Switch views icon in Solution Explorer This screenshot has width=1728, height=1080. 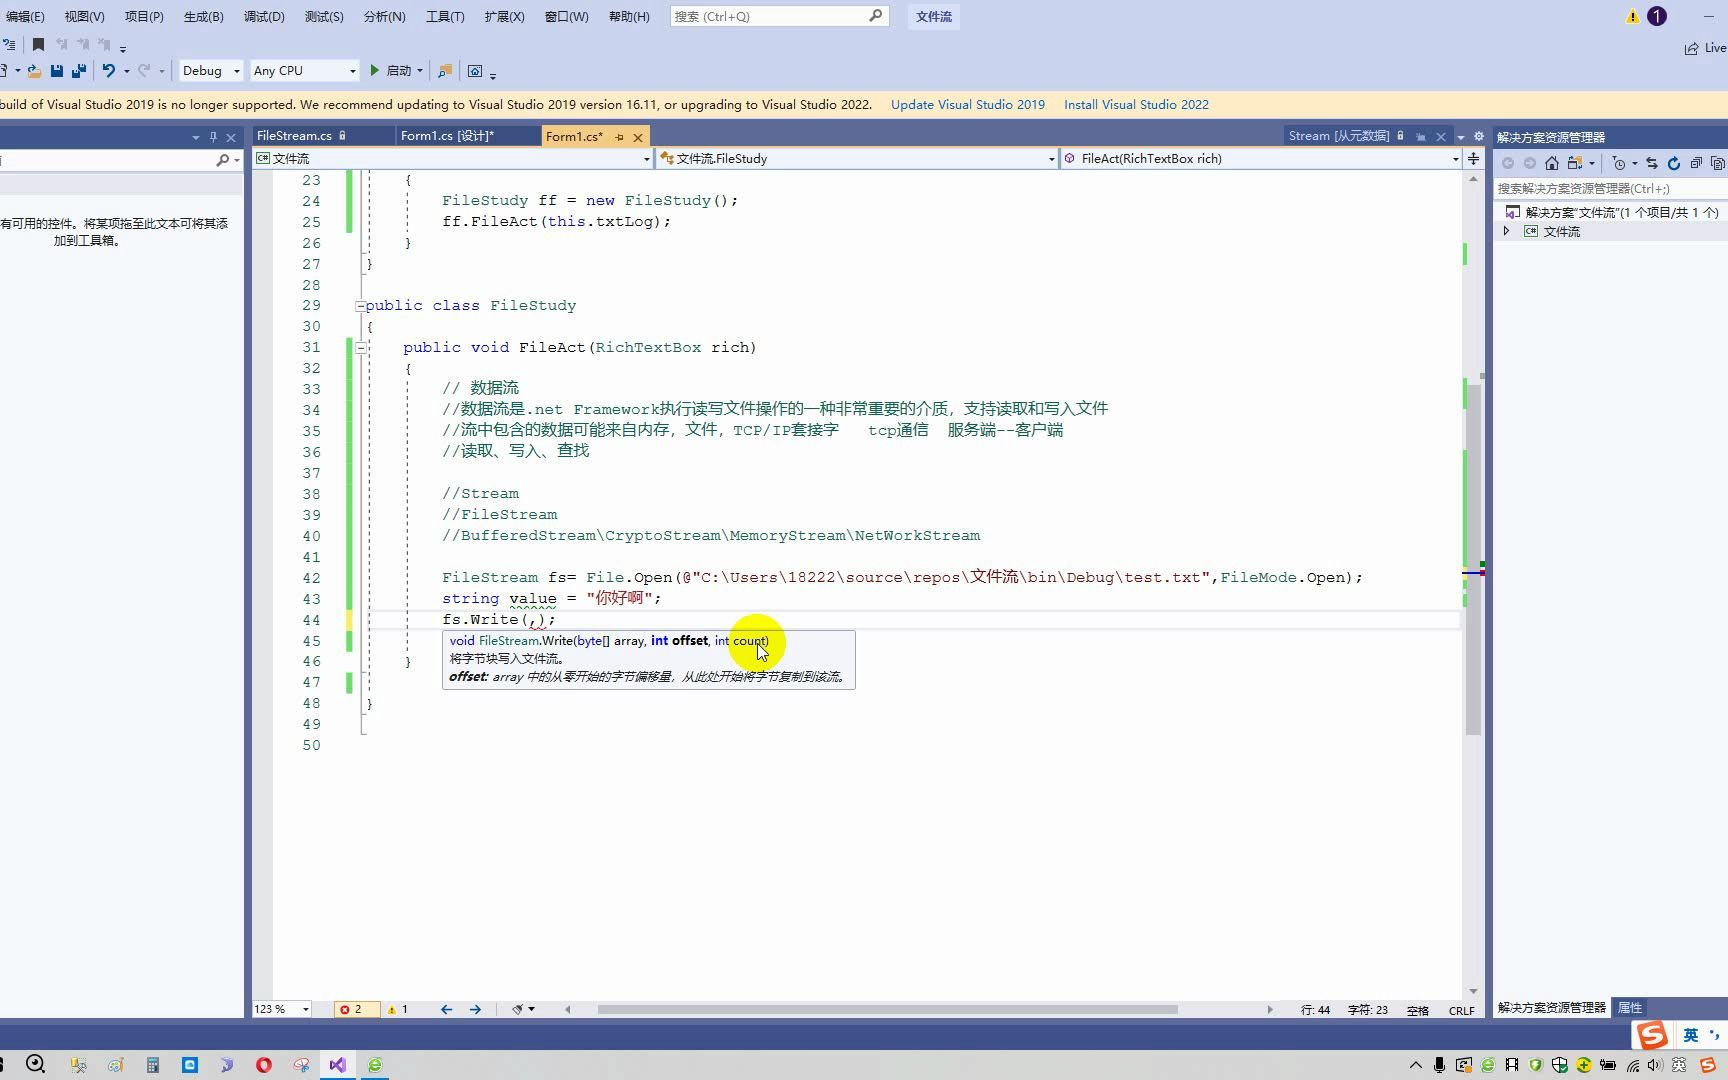tap(1575, 163)
